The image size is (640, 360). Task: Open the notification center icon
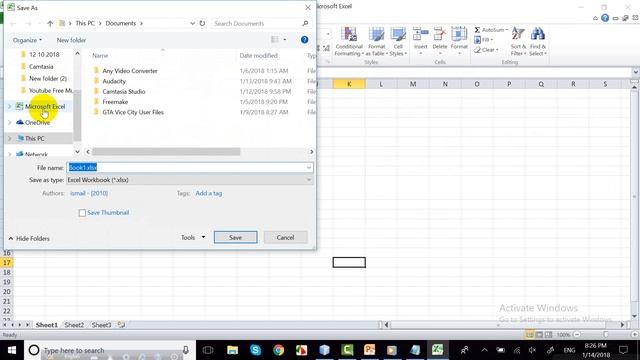coord(623,350)
